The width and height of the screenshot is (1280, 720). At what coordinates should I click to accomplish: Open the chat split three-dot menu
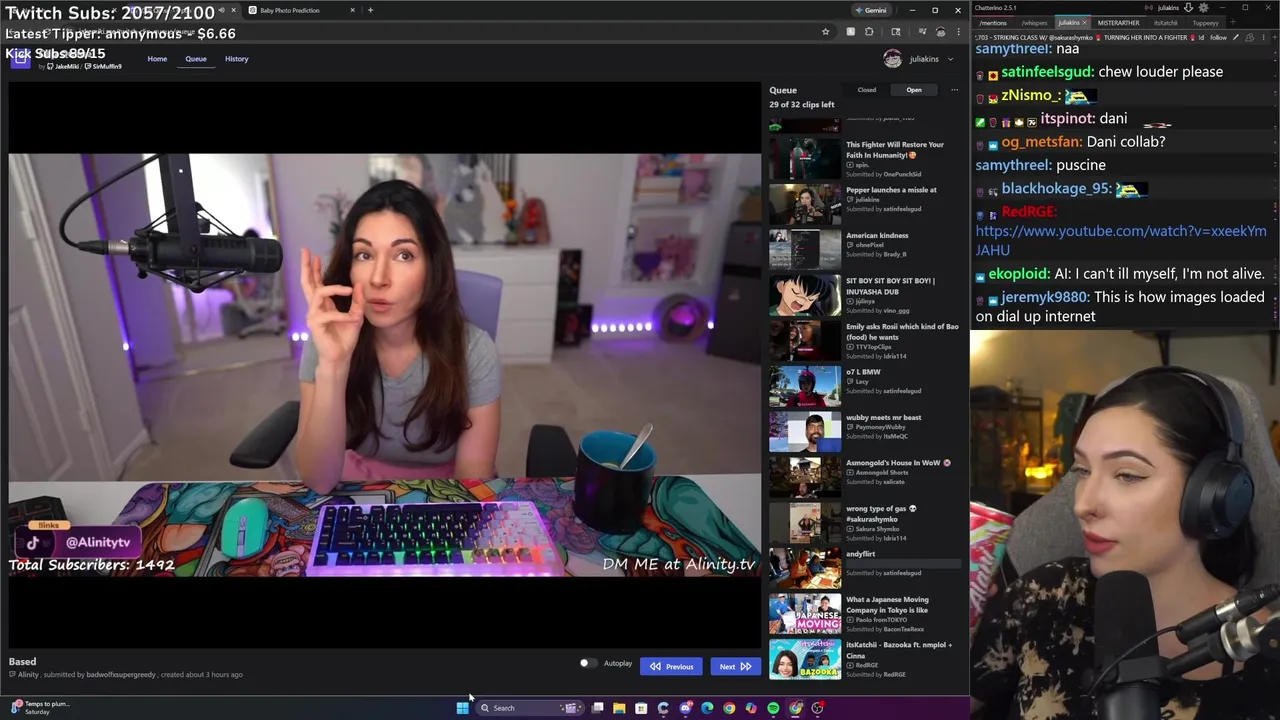coord(1263,38)
